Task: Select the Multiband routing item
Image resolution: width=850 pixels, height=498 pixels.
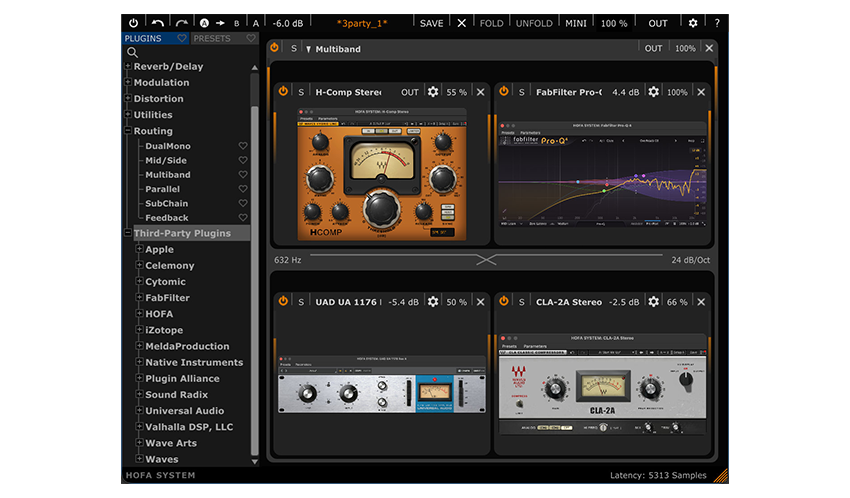Action: [168, 174]
